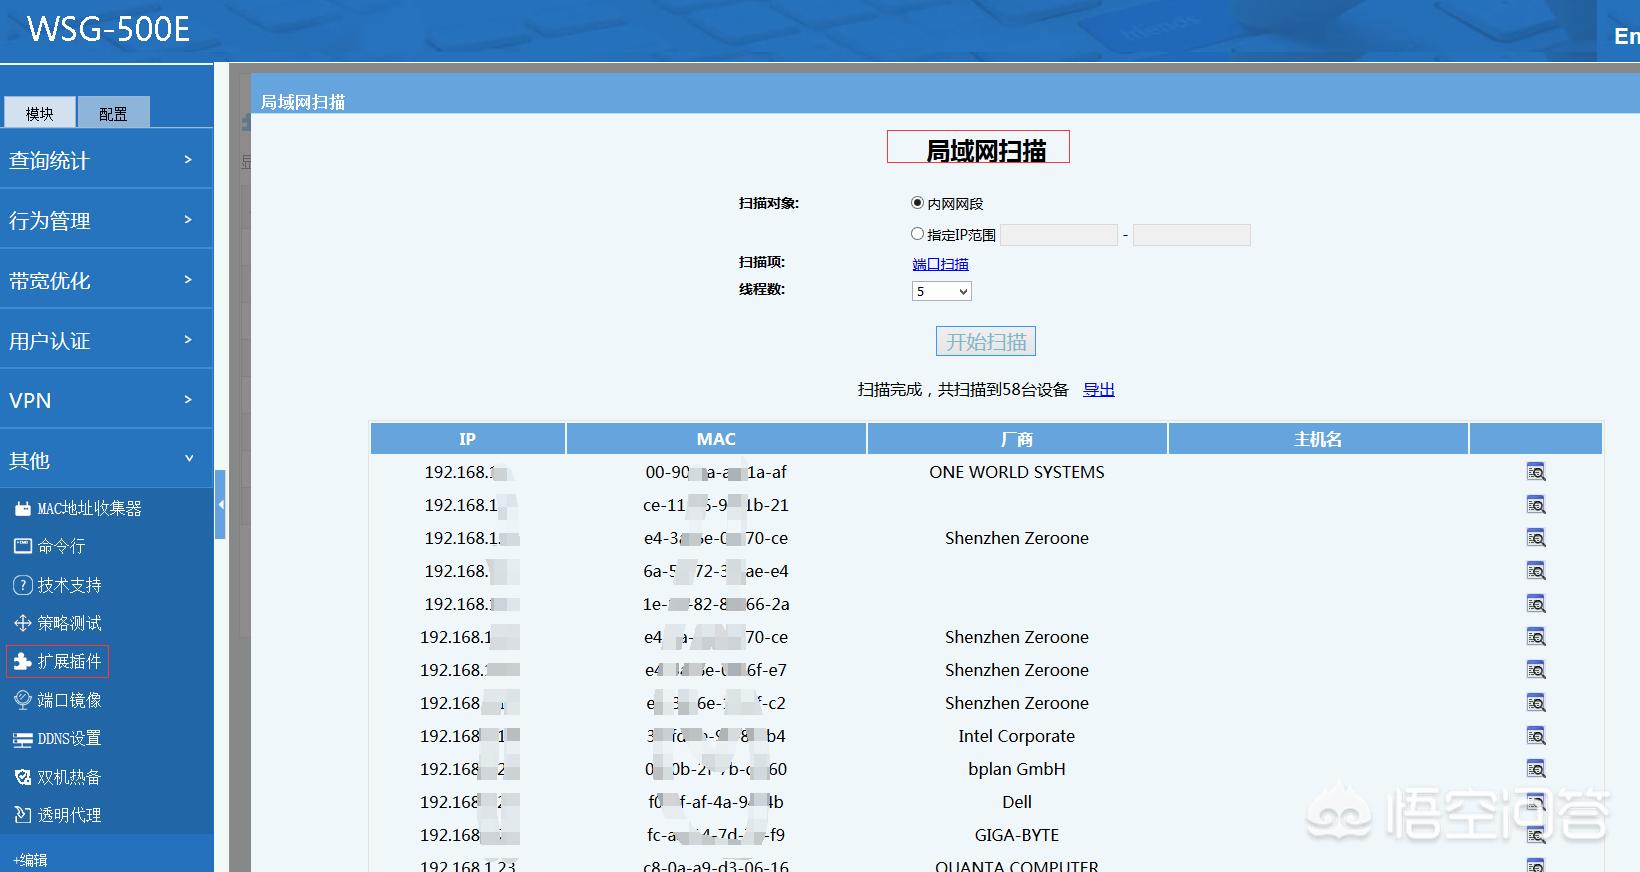Switch to the 配置 tab

113,113
